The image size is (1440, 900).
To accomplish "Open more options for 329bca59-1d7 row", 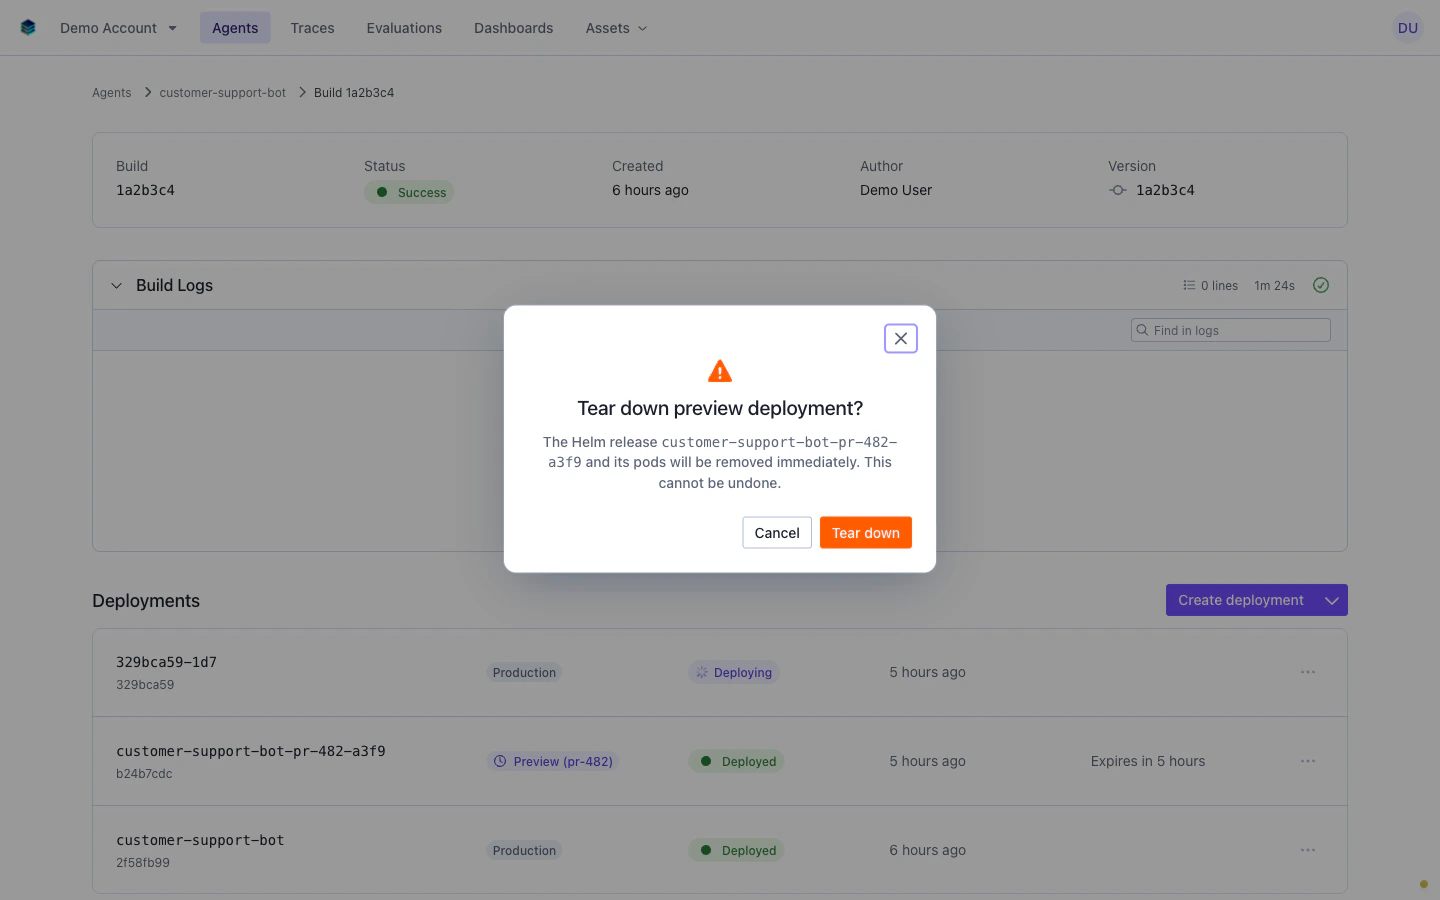I will pos(1308,673).
